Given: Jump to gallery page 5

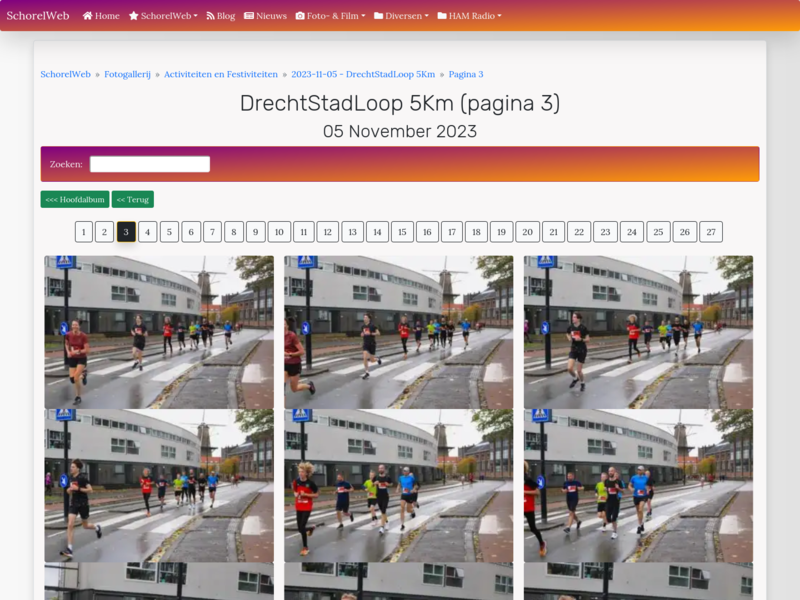Looking at the screenshot, I should click(x=169, y=232).
